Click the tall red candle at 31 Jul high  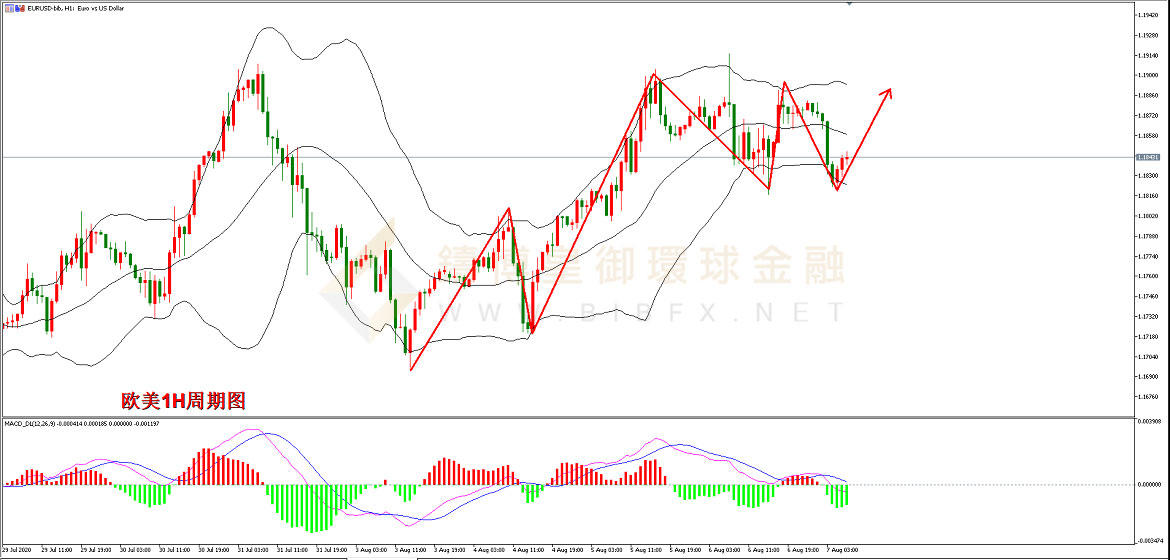coord(259,84)
